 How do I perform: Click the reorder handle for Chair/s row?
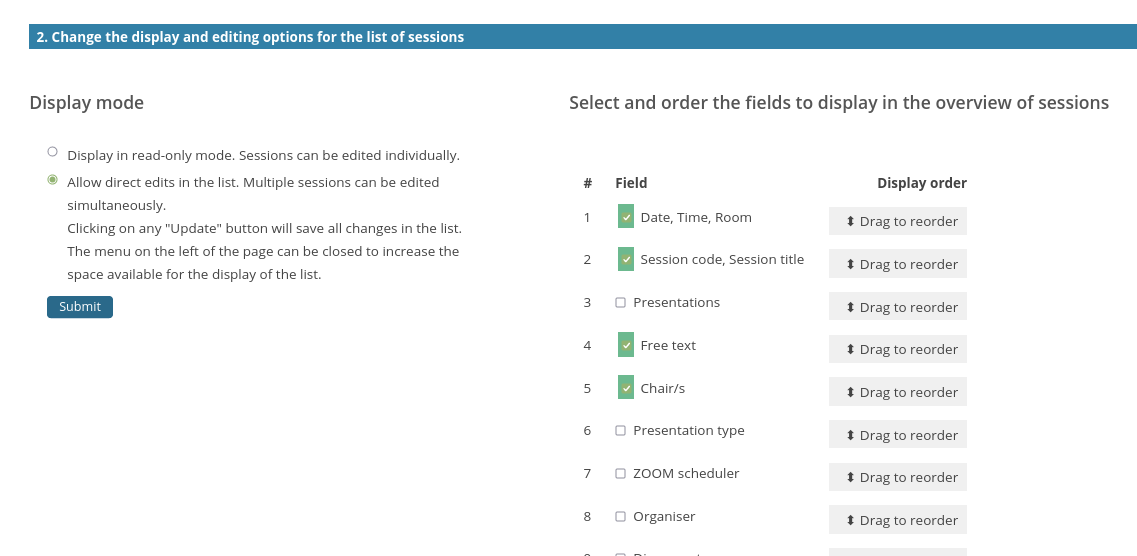(x=897, y=392)
